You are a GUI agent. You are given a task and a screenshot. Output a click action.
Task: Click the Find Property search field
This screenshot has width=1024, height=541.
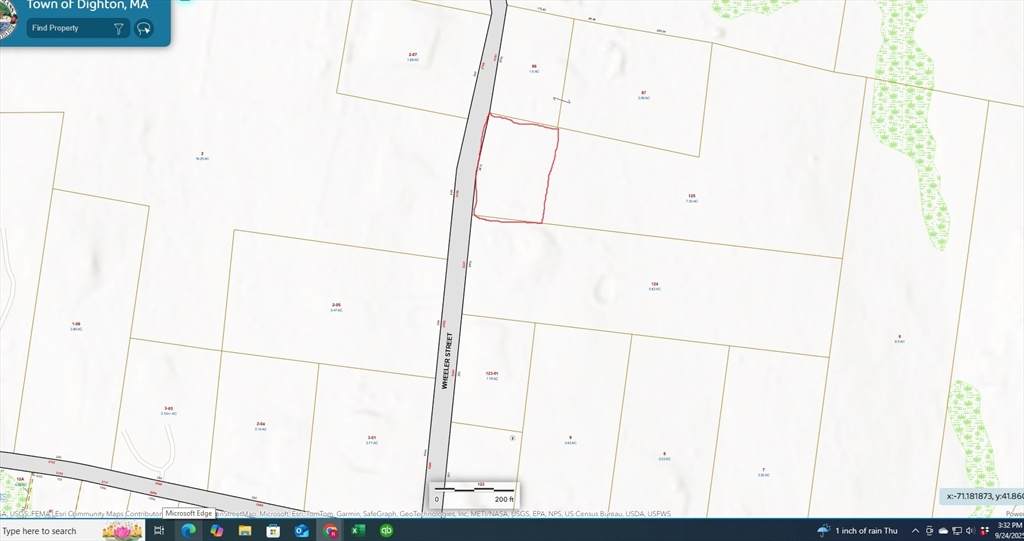click(66, 29)
